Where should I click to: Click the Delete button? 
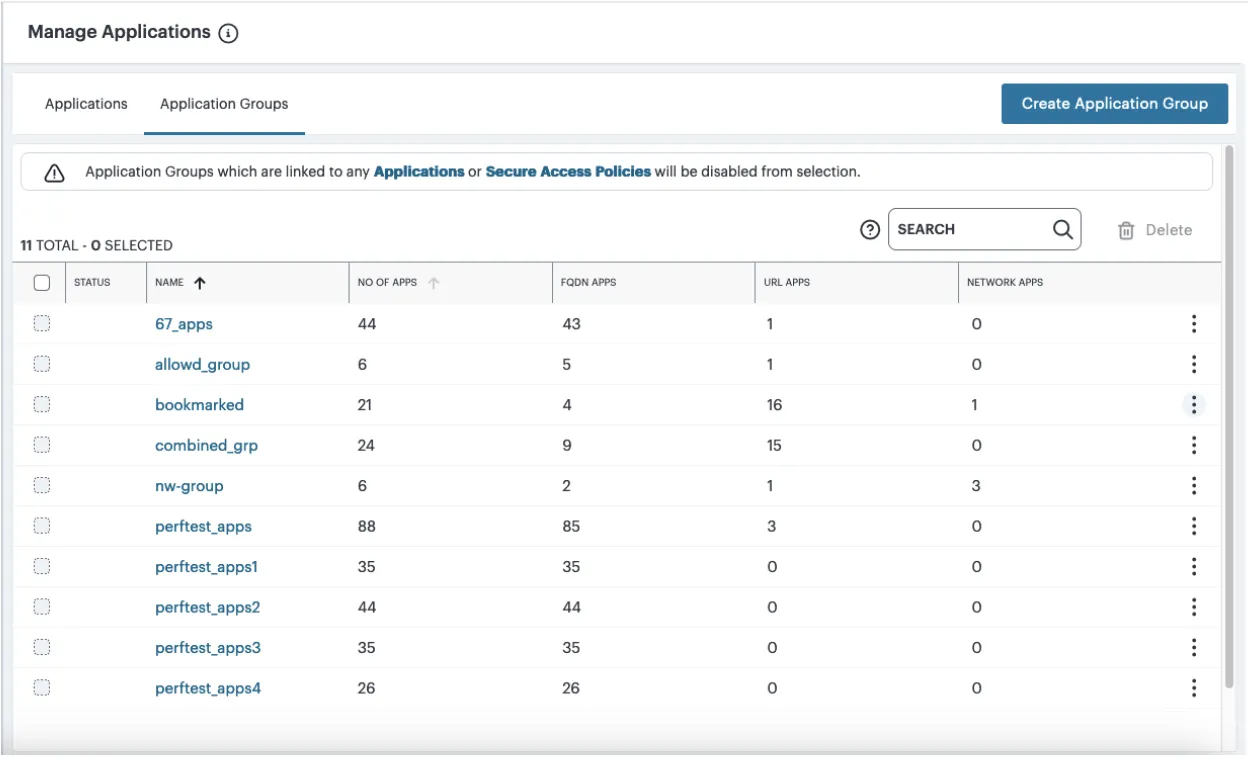[x=1155, y=230]
